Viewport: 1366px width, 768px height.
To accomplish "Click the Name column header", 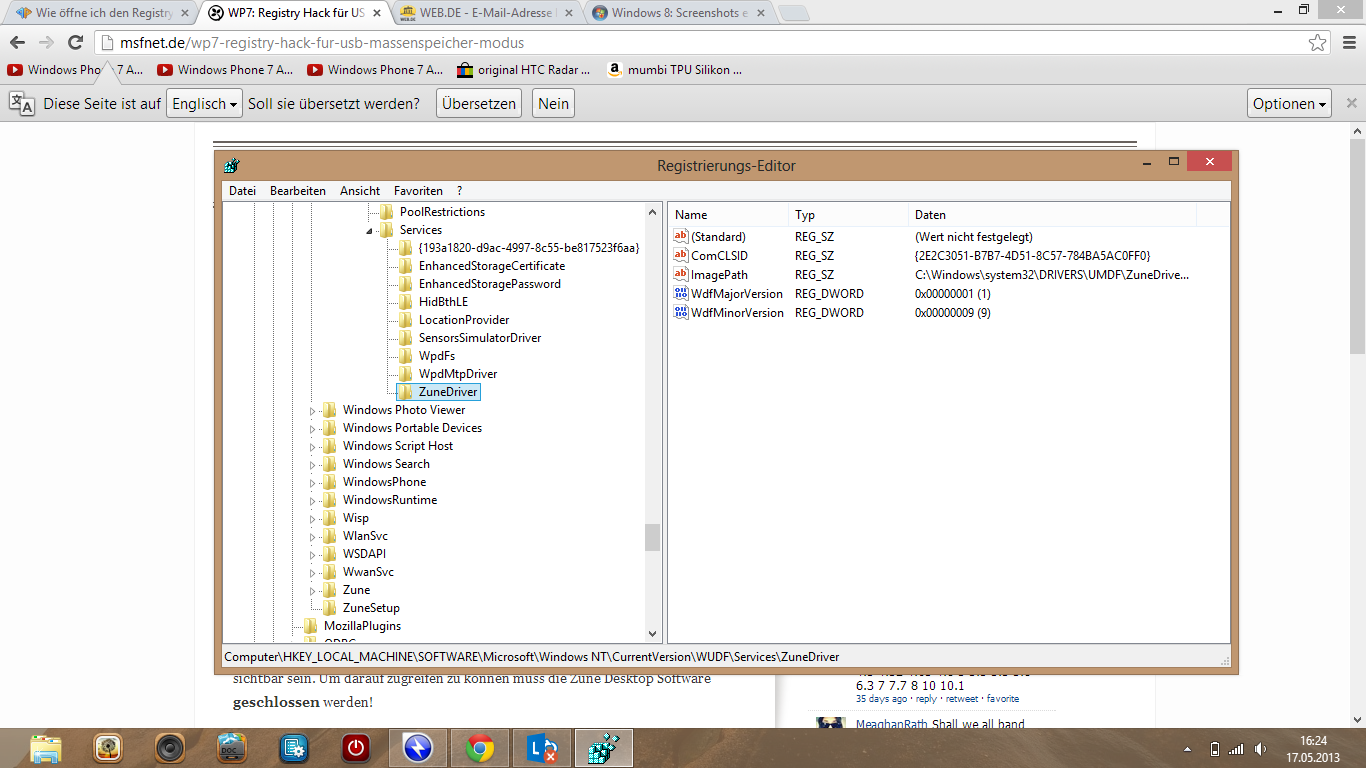I will coord(729,215).
